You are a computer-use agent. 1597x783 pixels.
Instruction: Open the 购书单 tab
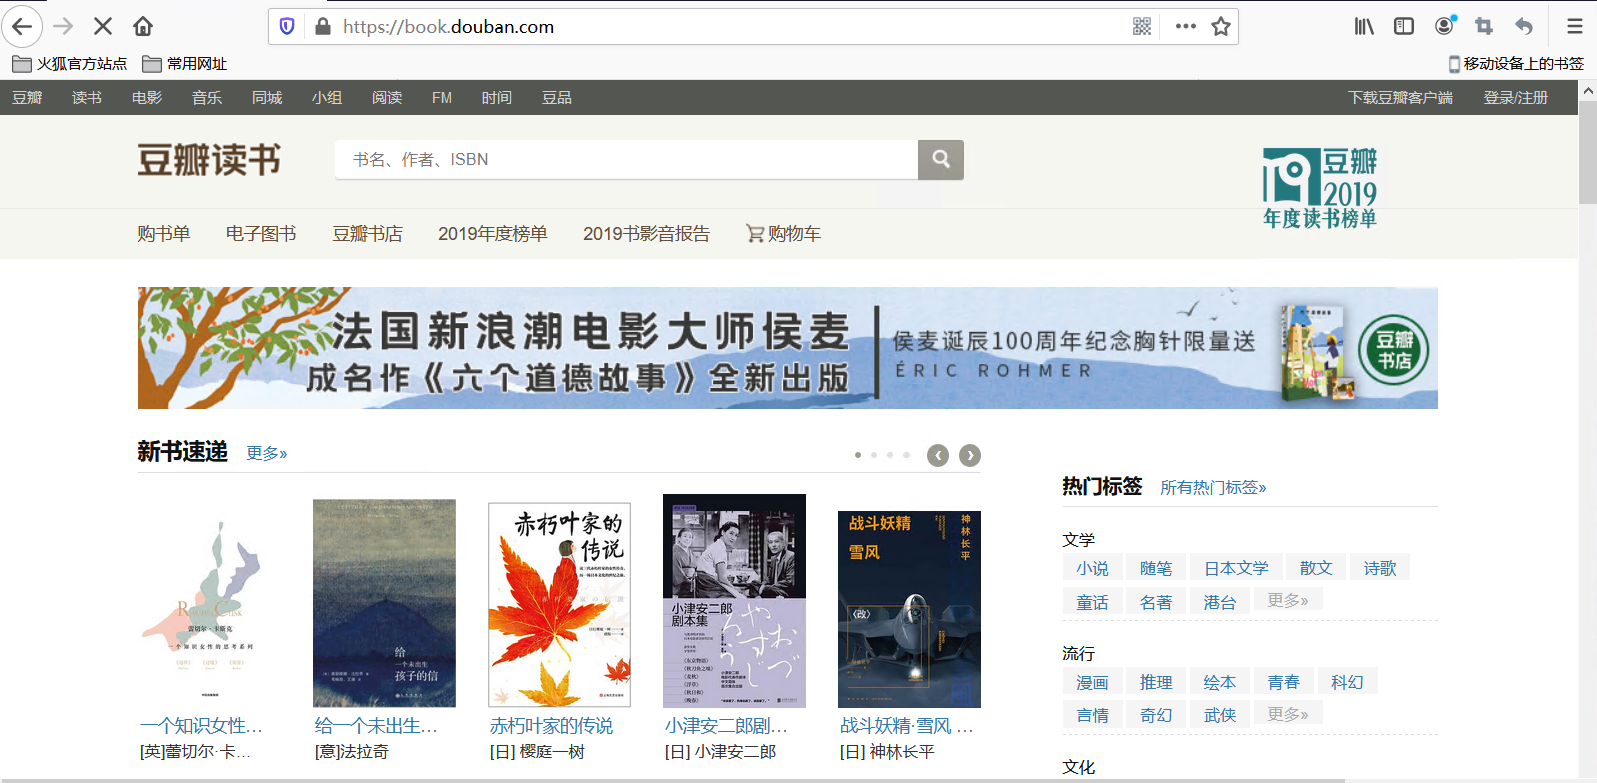point(164,233)
